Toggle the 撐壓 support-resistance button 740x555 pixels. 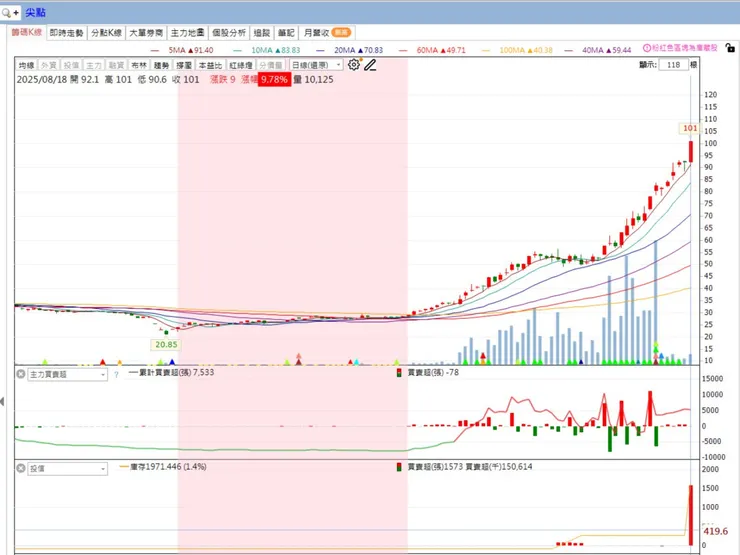(184, 65)
